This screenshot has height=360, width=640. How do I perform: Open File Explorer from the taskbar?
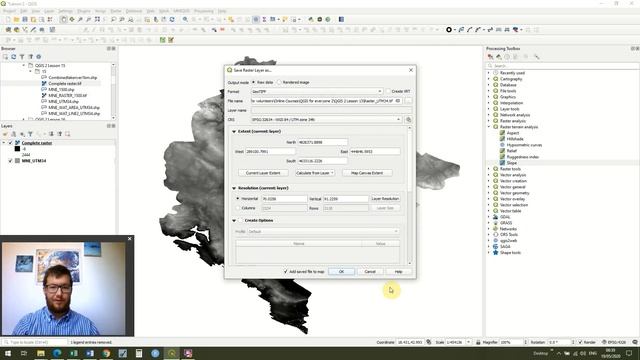coord(40,353)
